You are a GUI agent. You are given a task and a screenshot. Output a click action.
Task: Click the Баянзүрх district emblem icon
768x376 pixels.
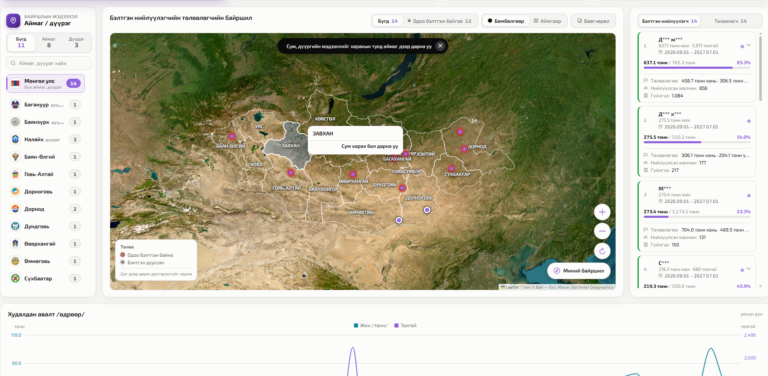(x=15, y=122)
